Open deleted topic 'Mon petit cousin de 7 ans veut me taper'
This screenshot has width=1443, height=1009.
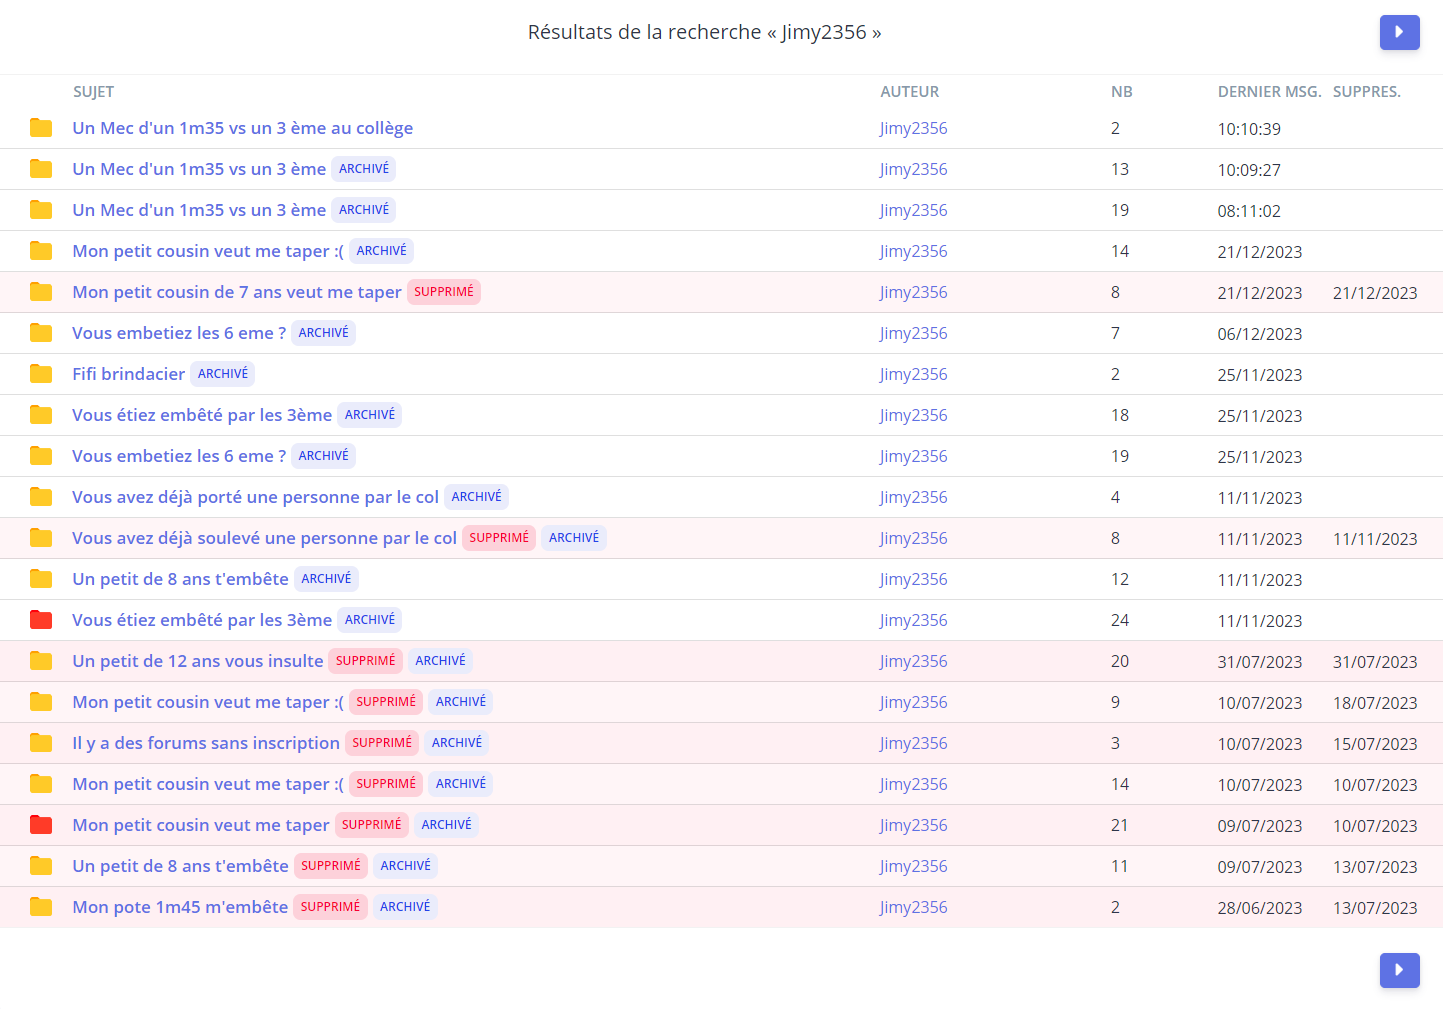point(236,292)
